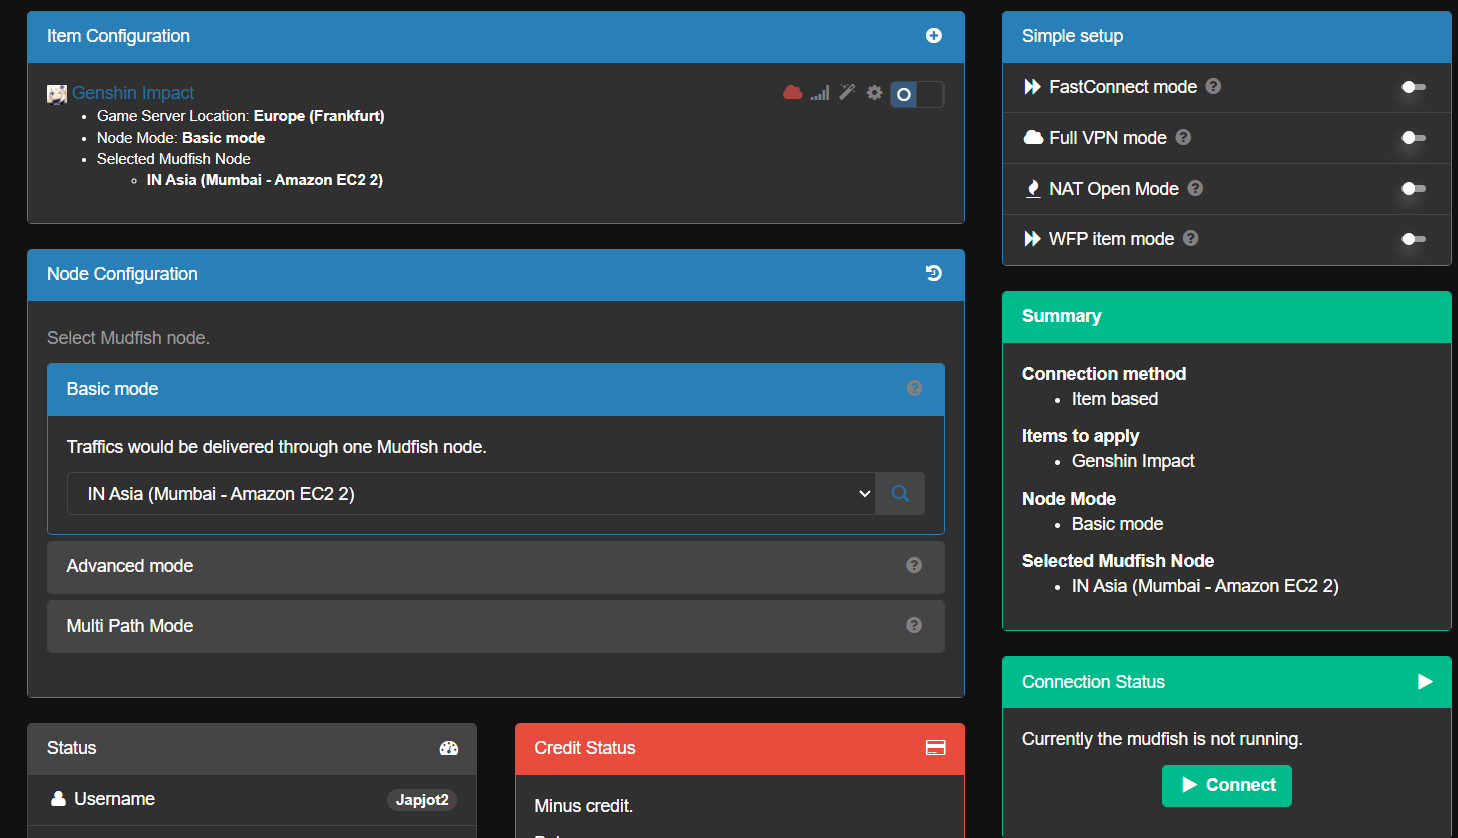Screen dimensions: 1458x838
Task: Toggle the Genshin Impact item switch
Action: 916,94
